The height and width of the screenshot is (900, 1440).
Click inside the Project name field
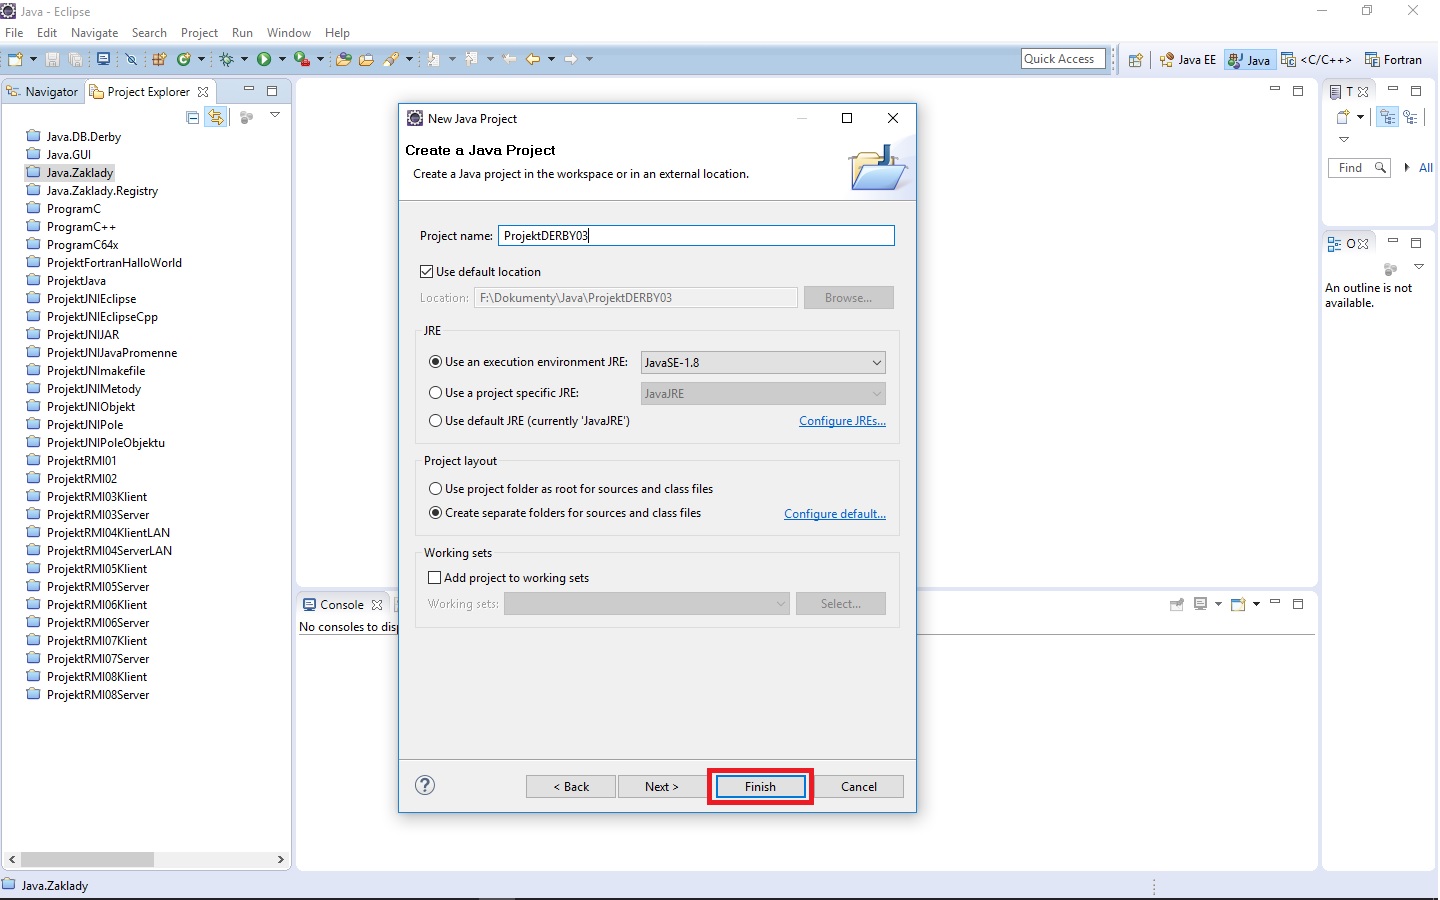[x=696, y=236]
